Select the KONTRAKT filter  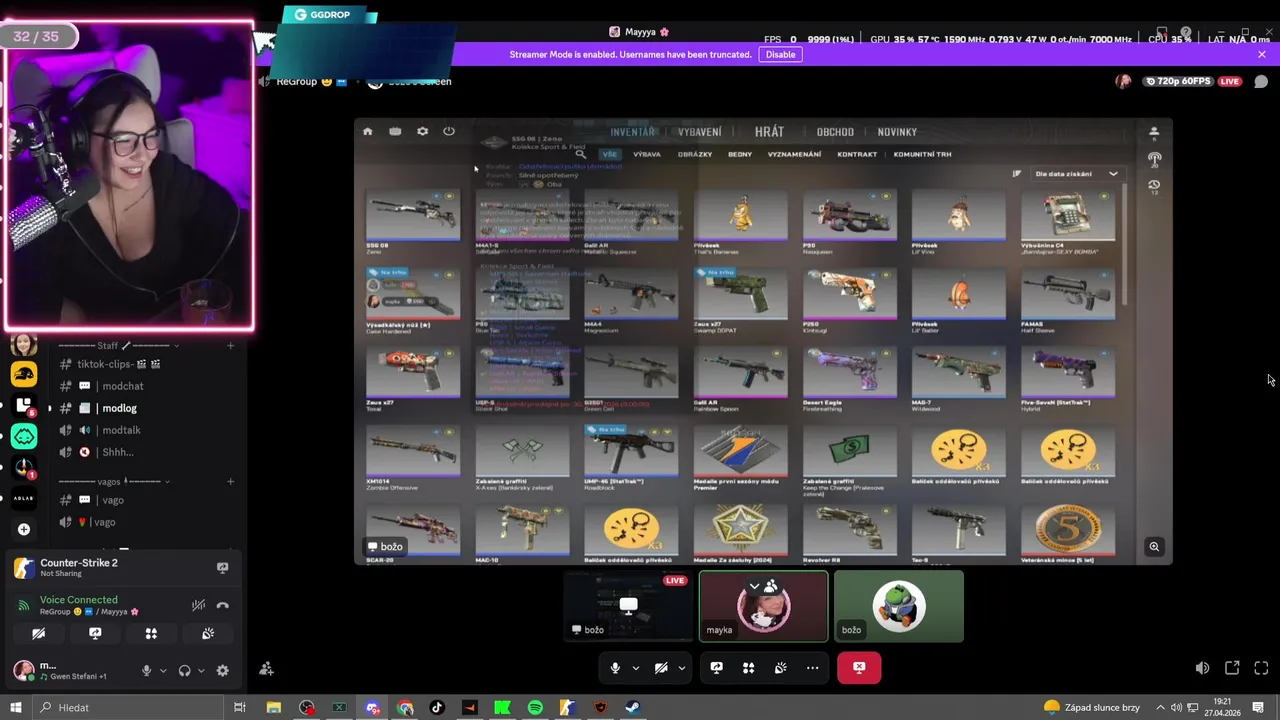point(857,154)
